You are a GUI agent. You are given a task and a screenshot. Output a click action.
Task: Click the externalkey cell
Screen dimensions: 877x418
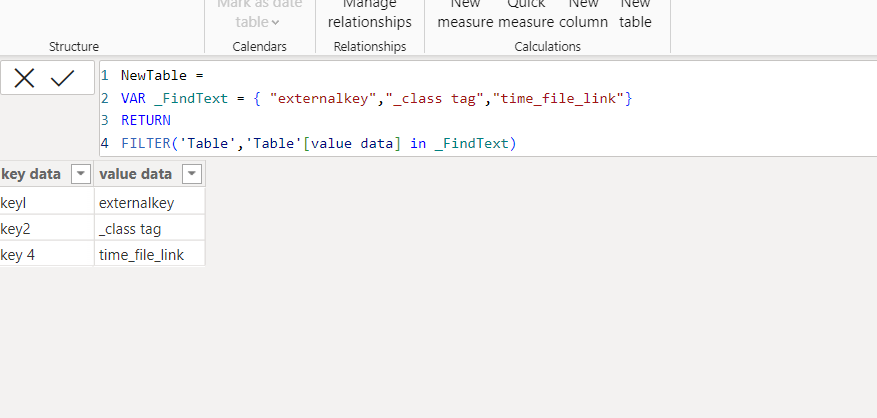coord(149,203)
